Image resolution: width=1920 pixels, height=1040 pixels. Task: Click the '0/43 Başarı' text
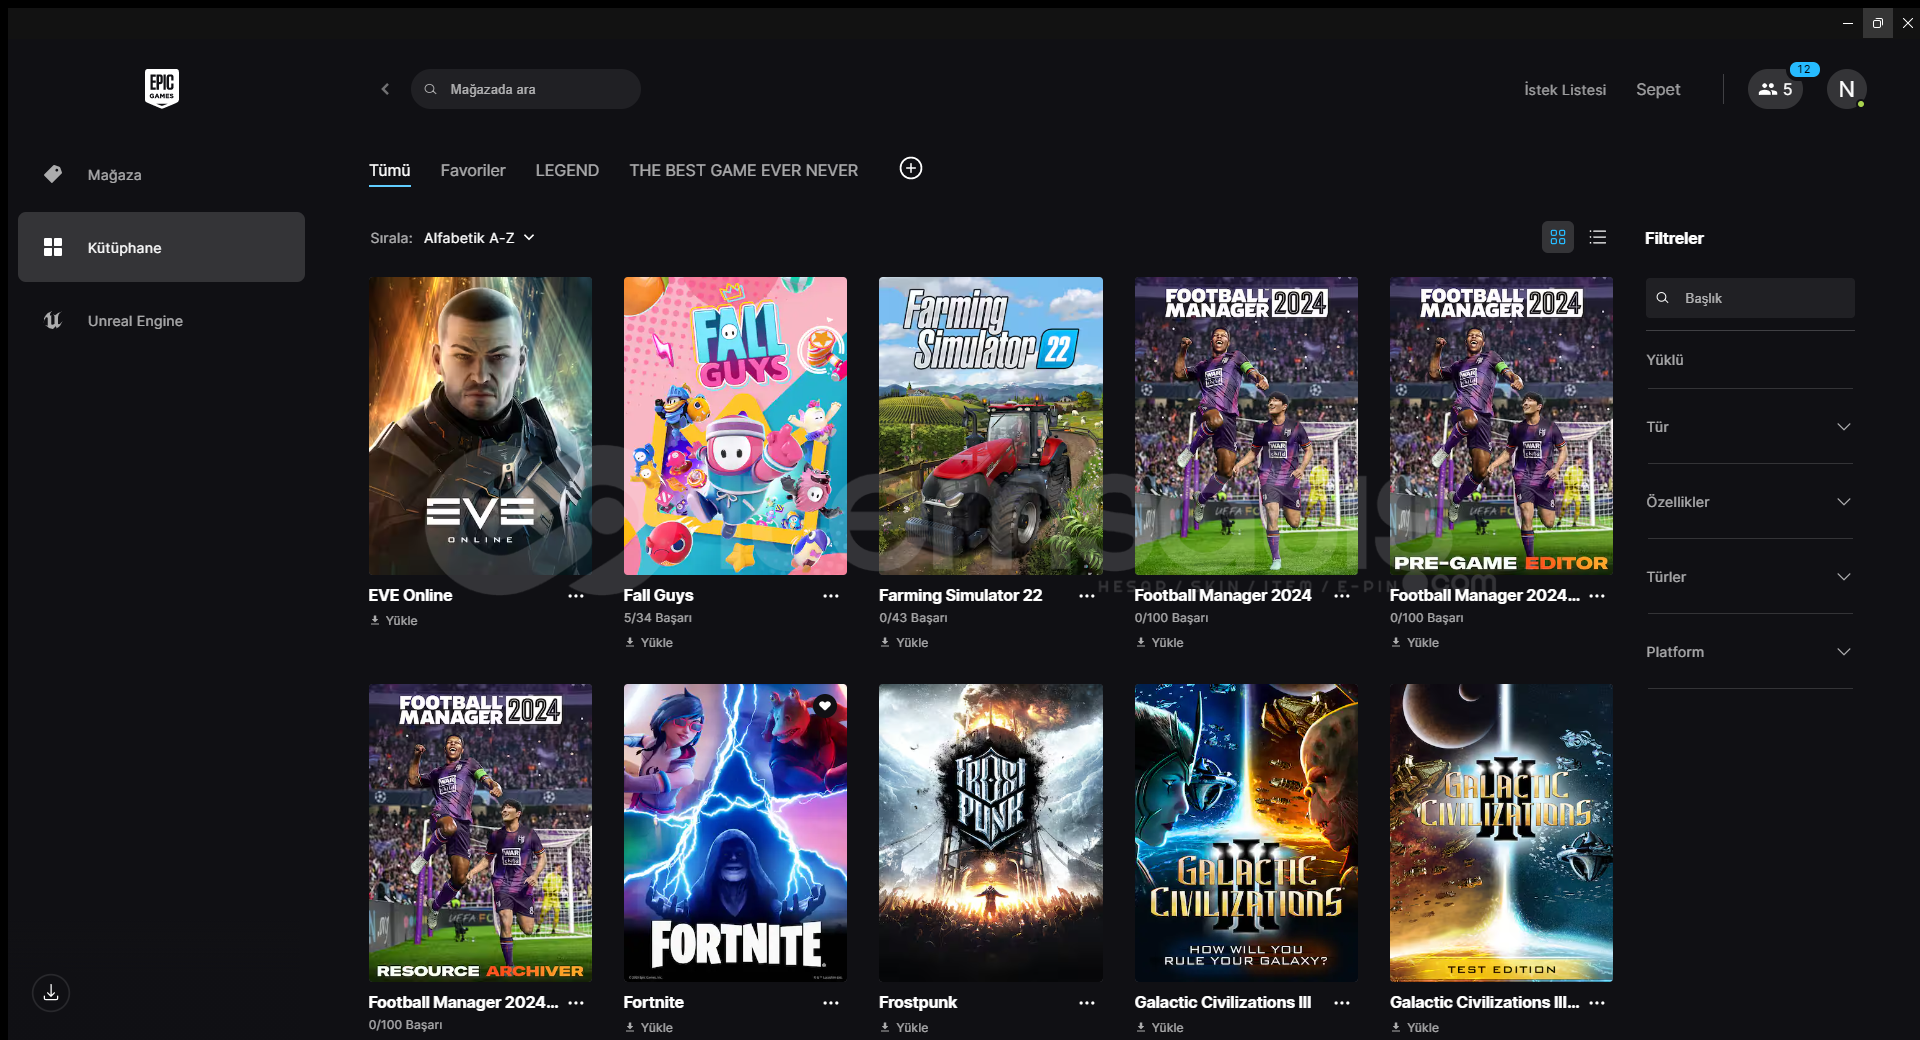913,618
